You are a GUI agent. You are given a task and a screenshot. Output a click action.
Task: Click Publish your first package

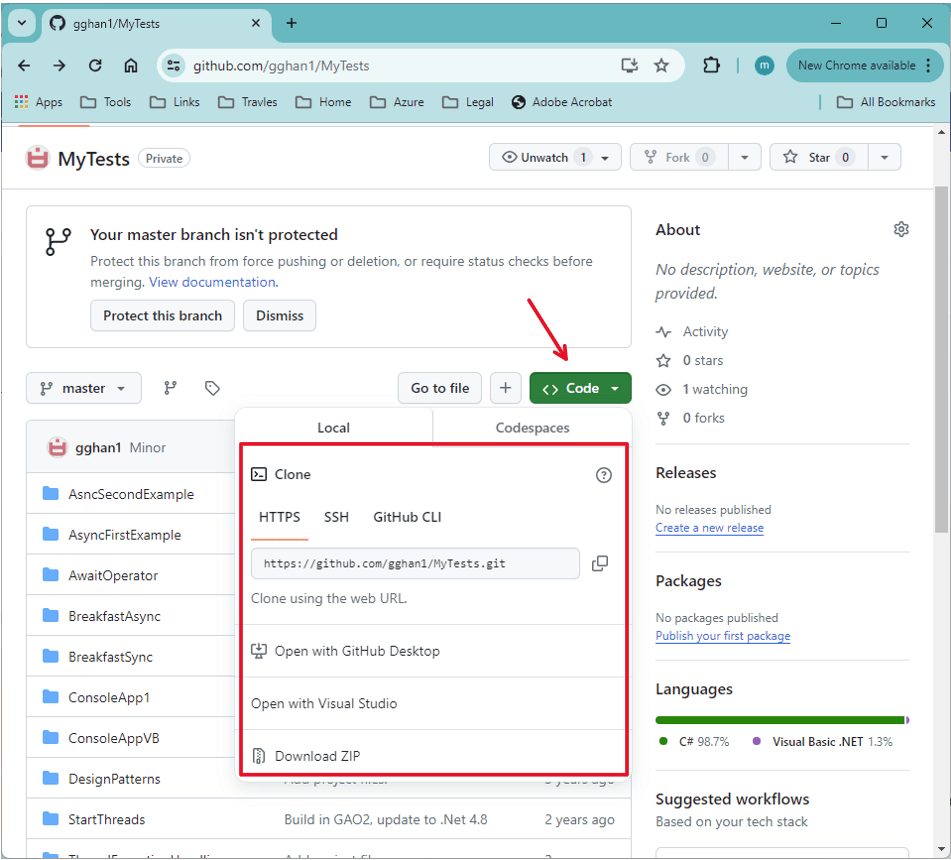(722, 636)
